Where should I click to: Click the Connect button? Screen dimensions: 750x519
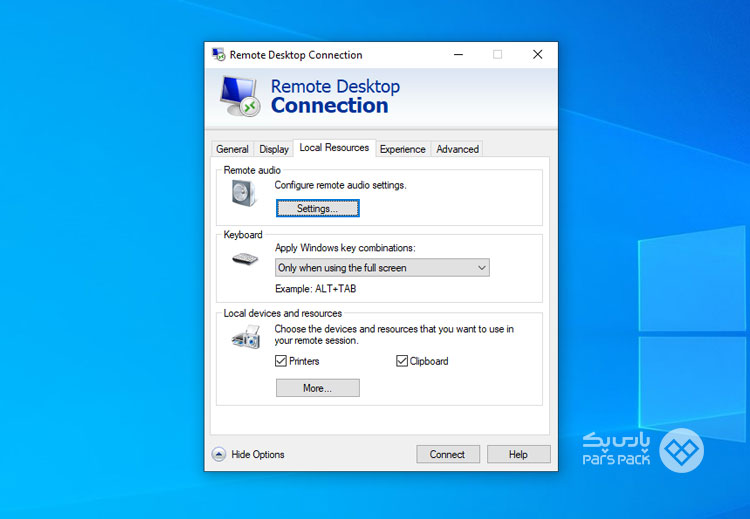[448, 454]
